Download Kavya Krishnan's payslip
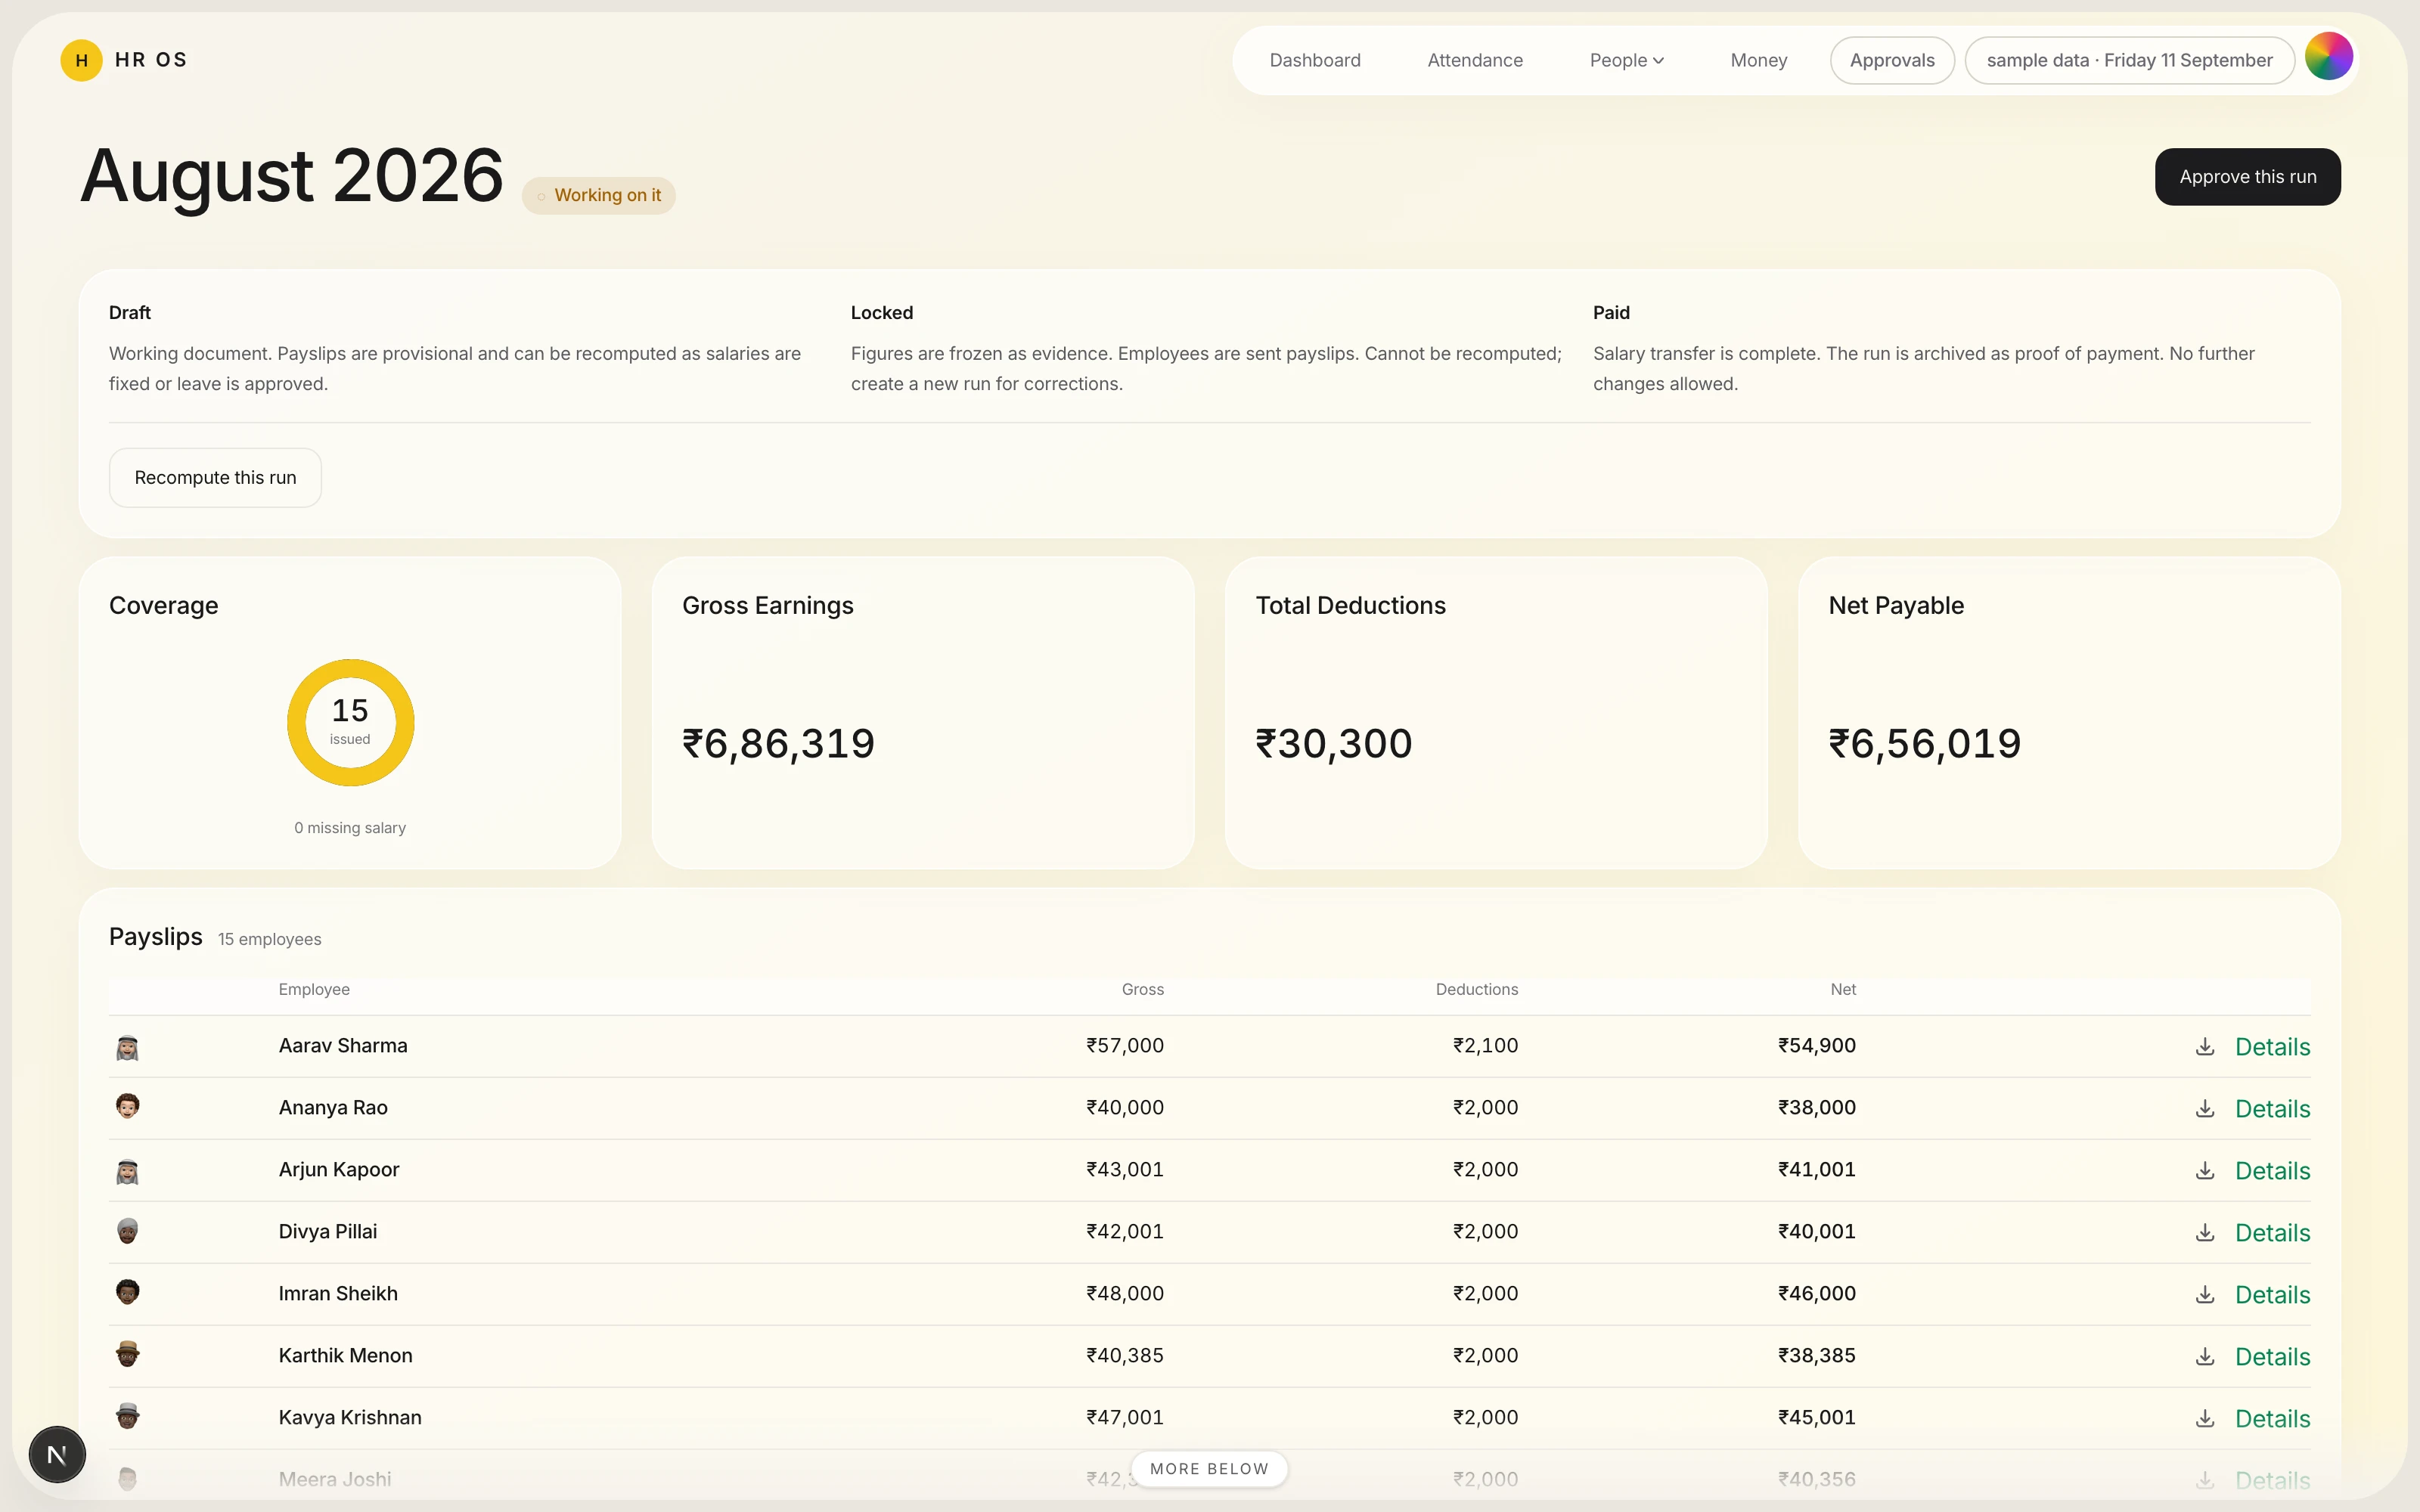 (2204, 1419)
